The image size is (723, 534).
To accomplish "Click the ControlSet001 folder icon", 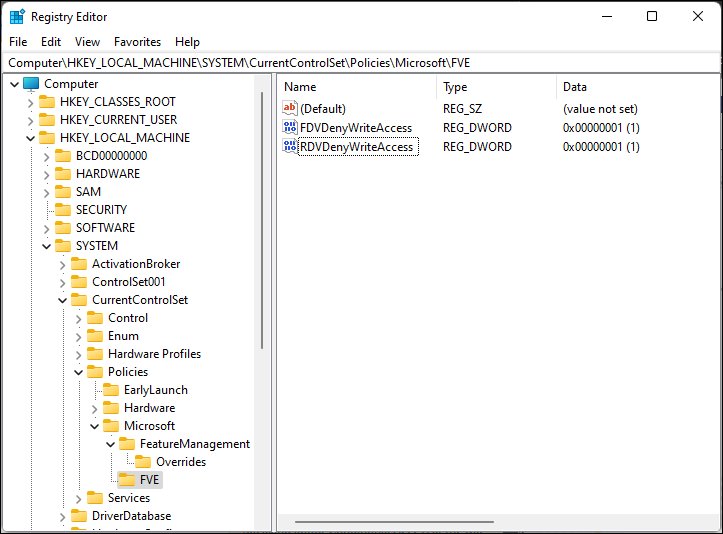I will tap(79, 281).
